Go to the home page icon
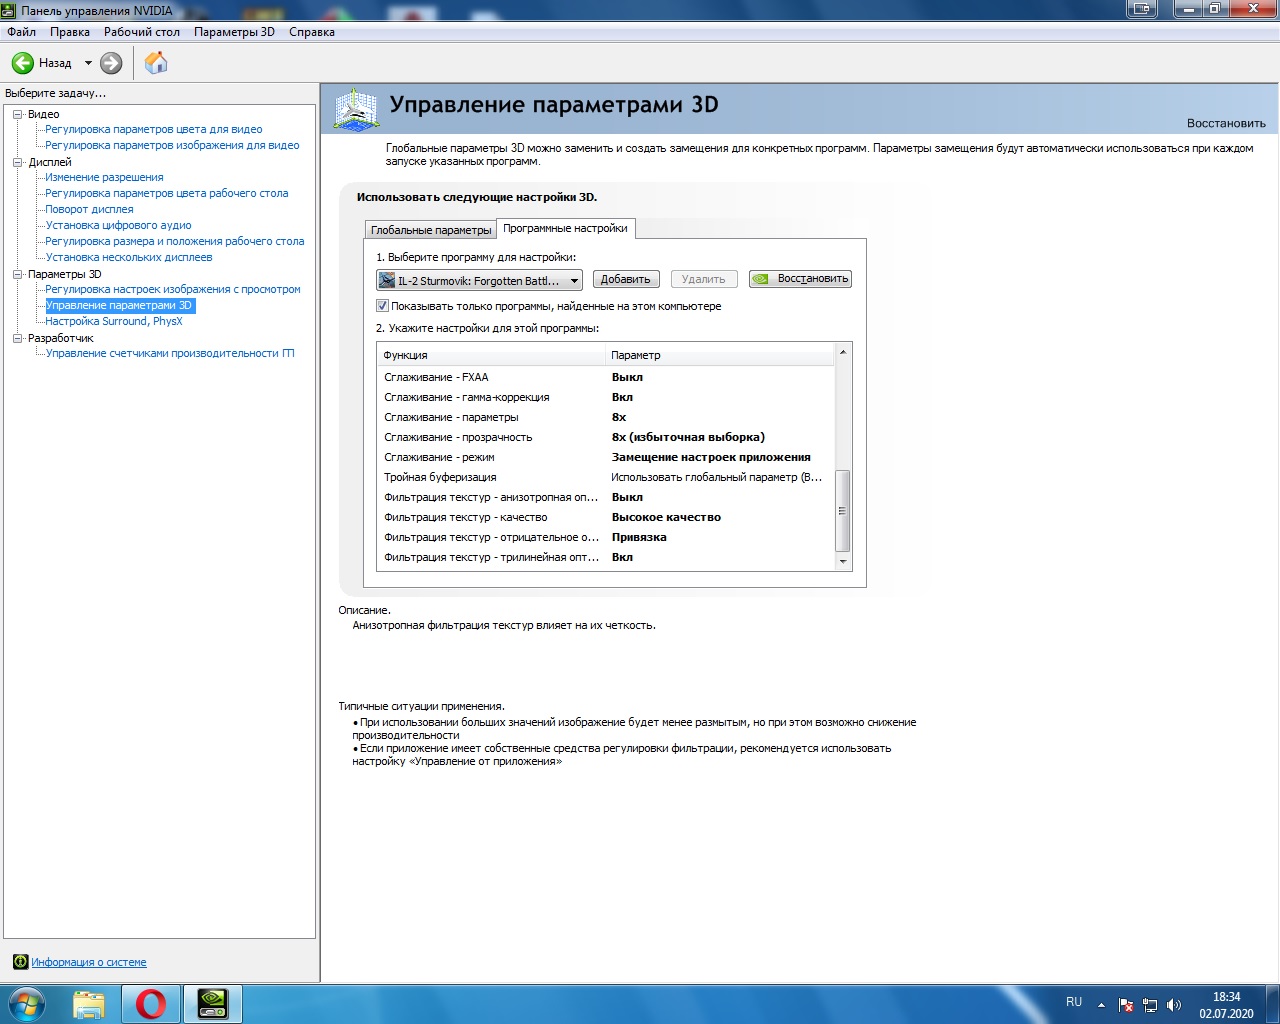The width and height of the screenshot is (1280, 1024). [x=156, y=63]
